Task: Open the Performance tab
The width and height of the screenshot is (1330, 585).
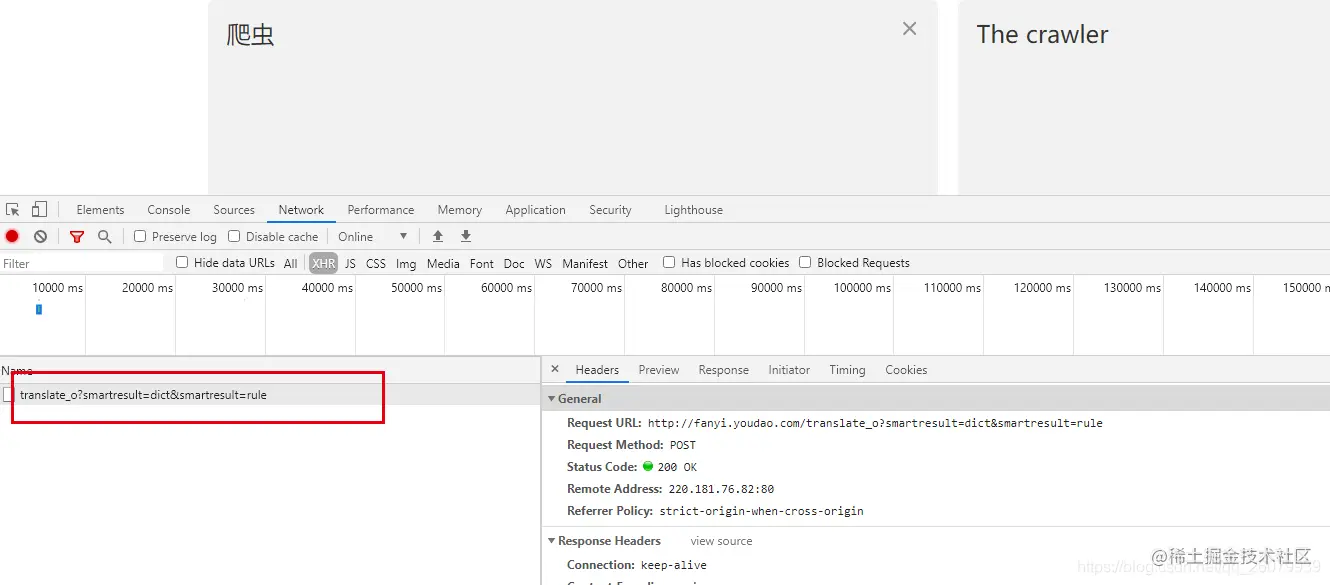Action: pos(381,210)
